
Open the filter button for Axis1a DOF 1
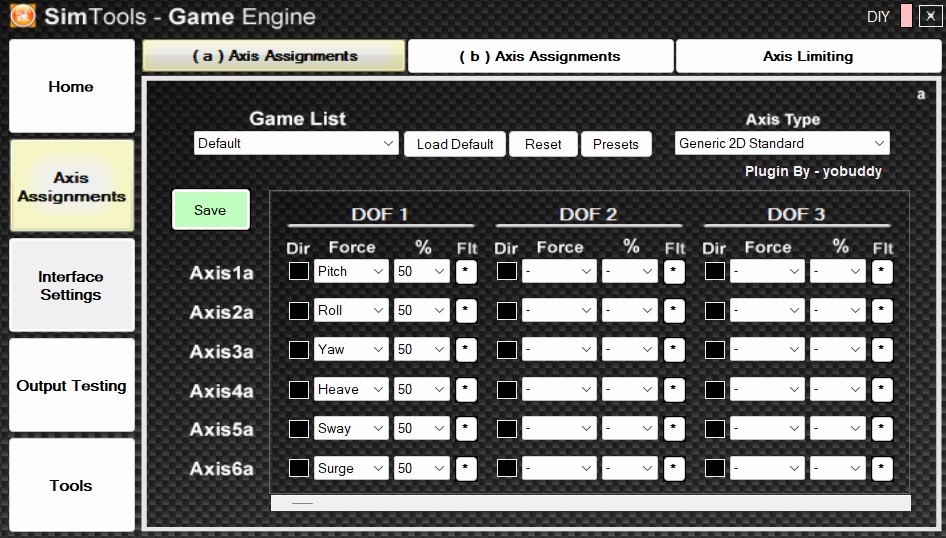[466, 272]
